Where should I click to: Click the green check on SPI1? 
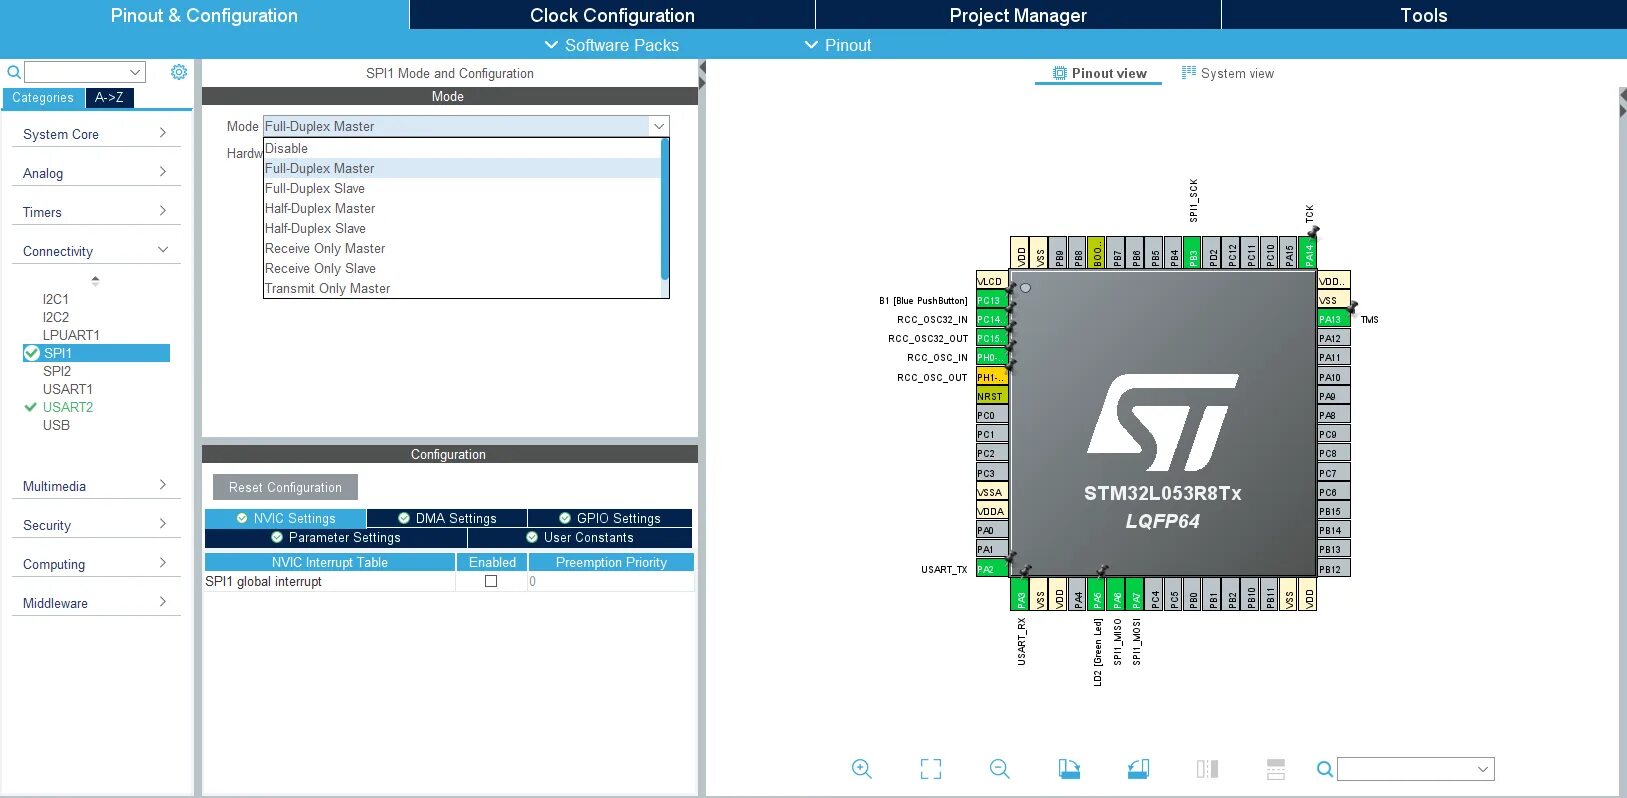[32, 353]
